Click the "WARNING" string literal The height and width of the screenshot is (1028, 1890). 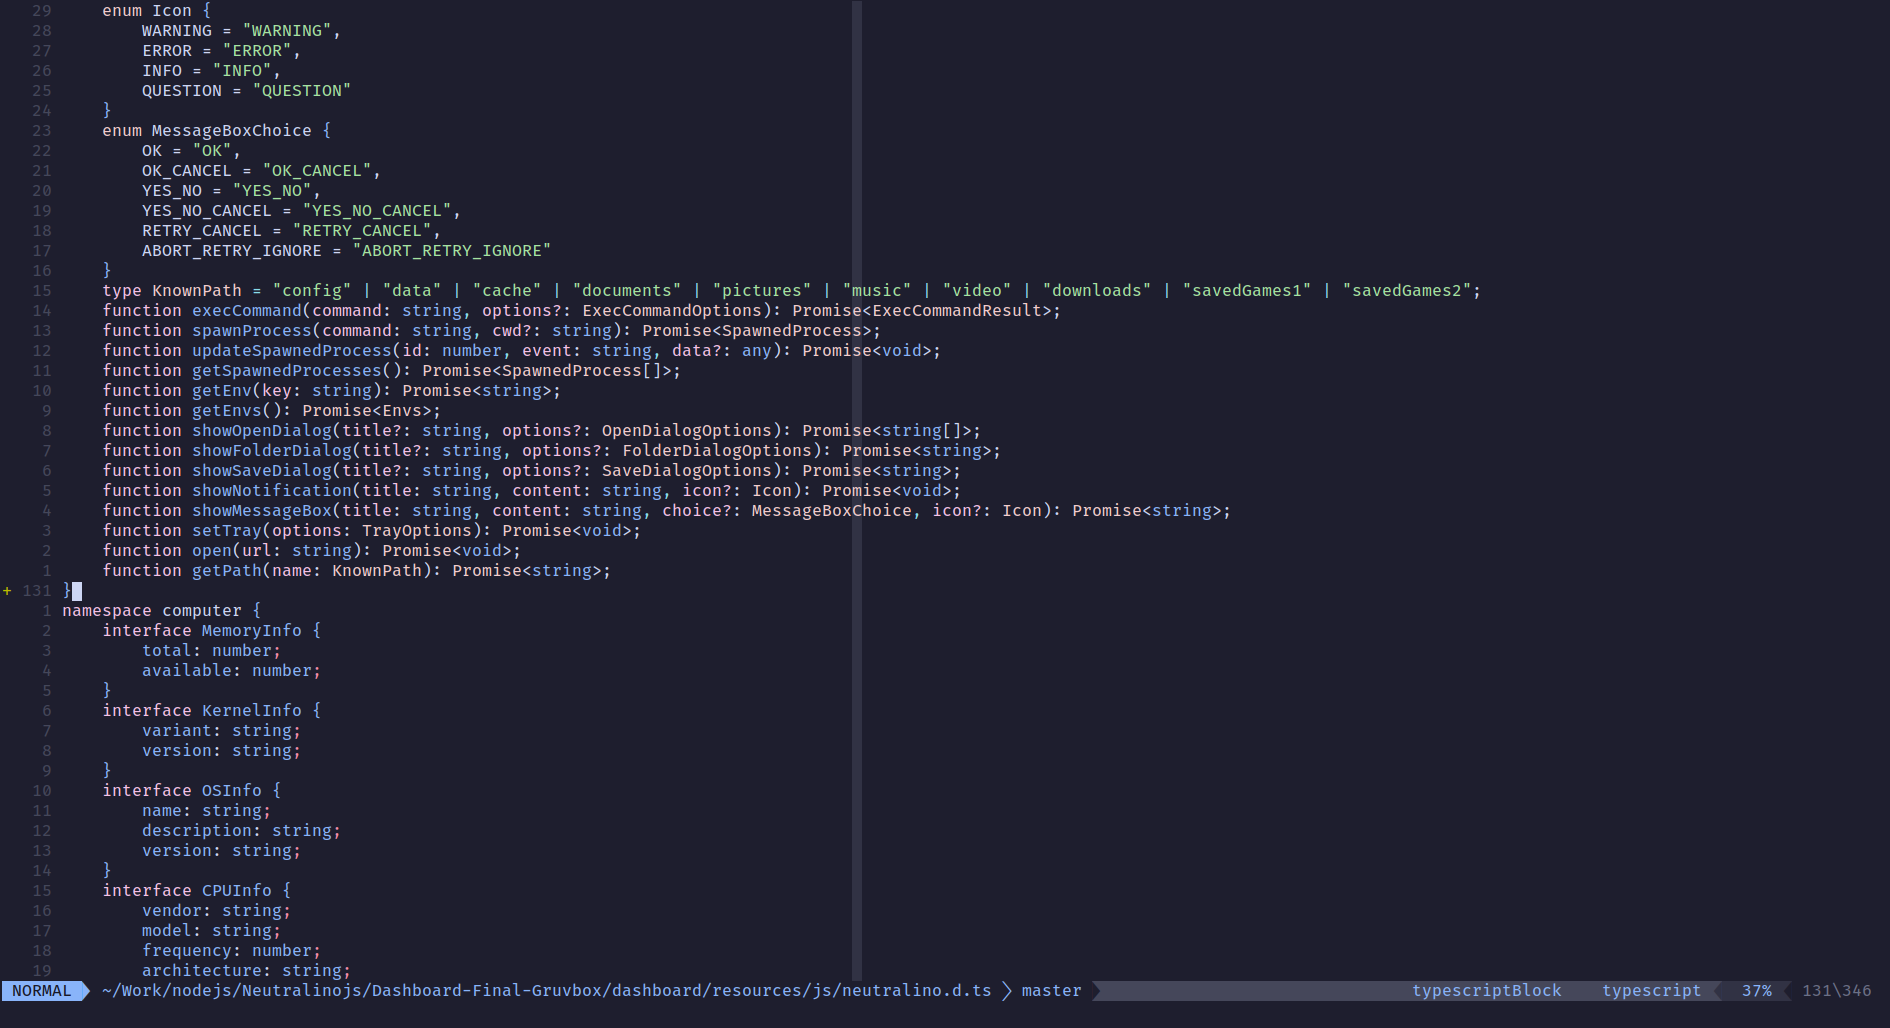286,31
